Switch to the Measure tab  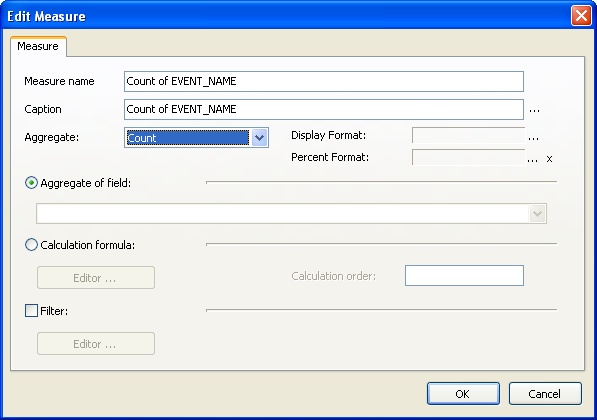tap(38, 46)
